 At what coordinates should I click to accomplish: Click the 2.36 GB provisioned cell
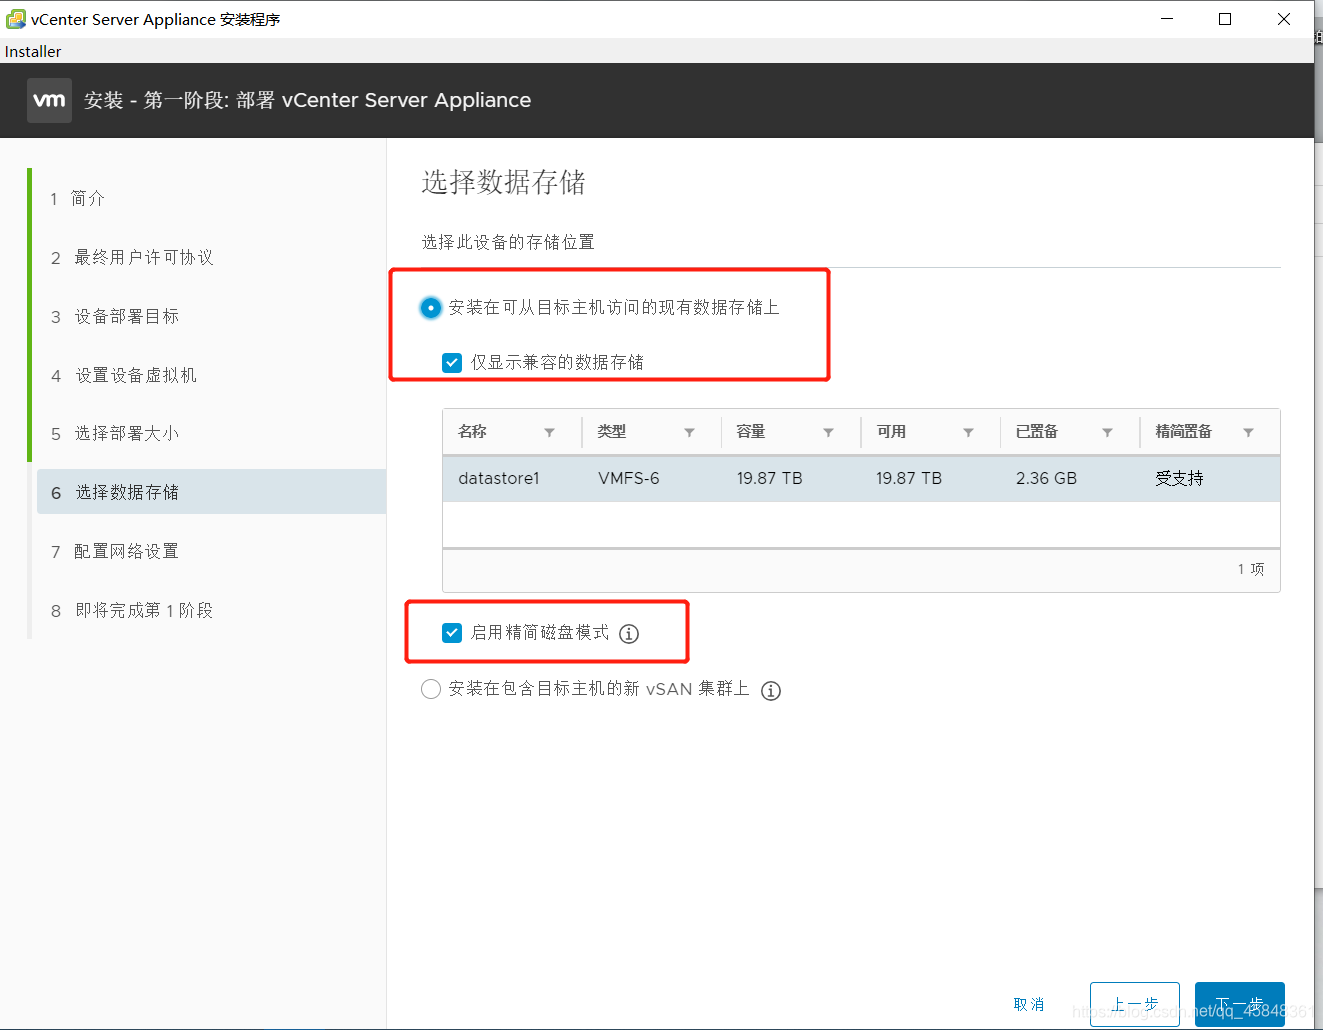coord(1046,478)
